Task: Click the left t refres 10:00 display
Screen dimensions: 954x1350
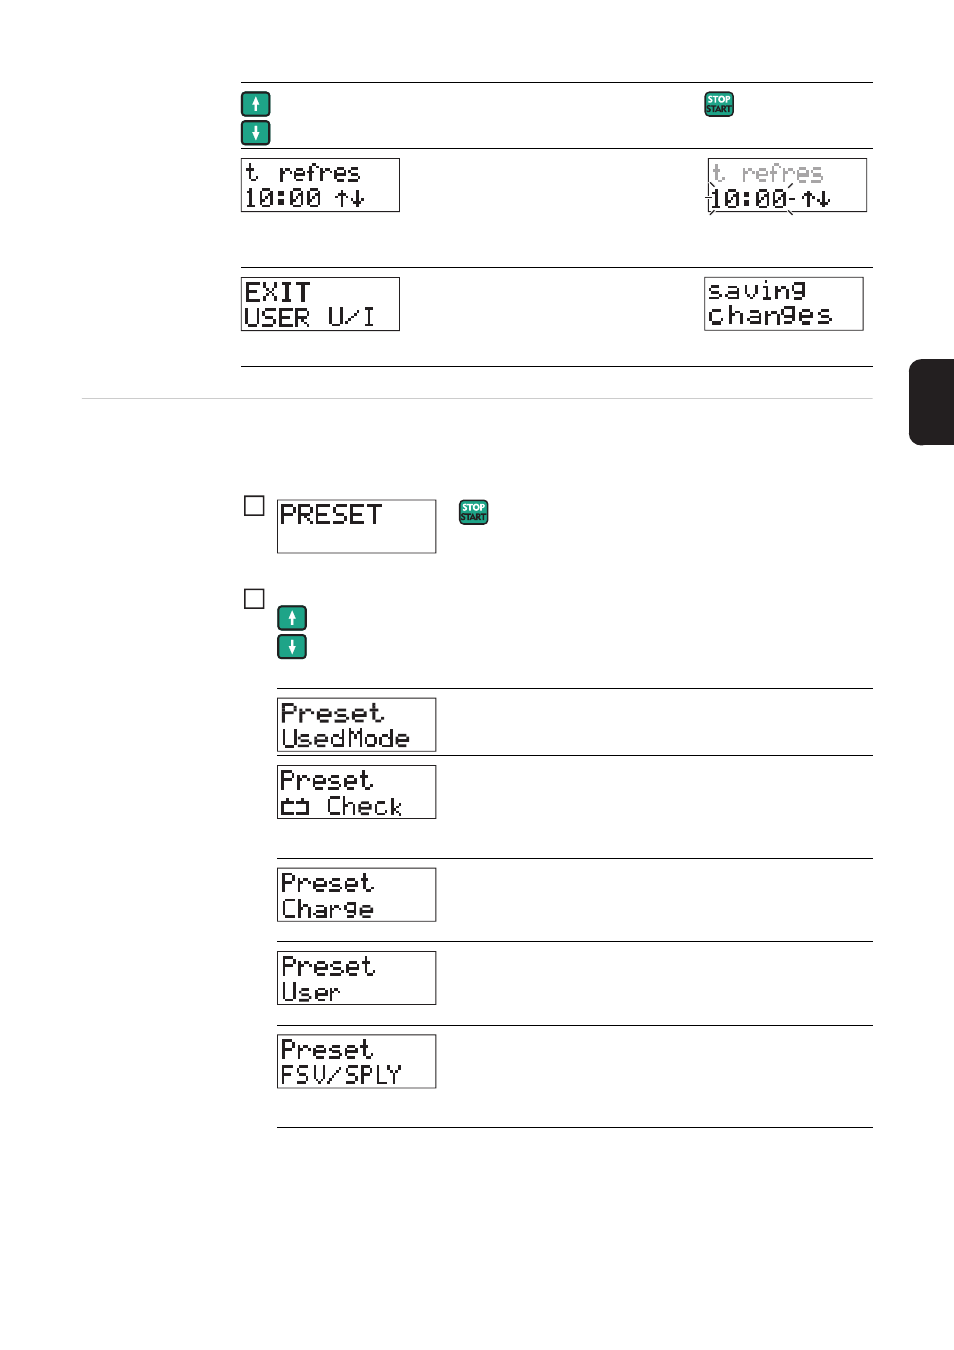Action: coord(320,185)
